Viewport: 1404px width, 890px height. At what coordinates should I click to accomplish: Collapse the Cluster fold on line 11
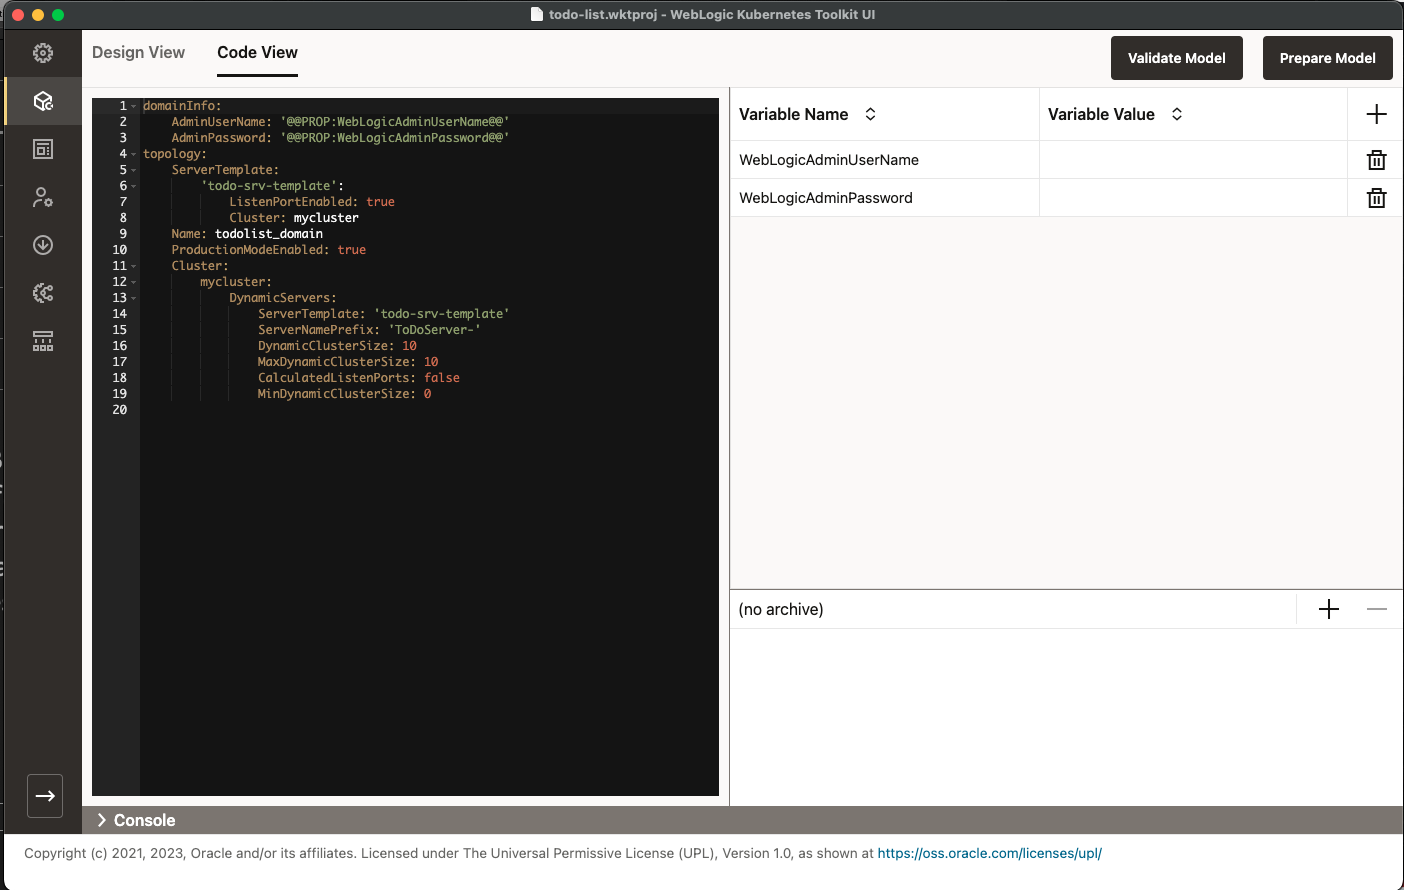pos(134,266)
